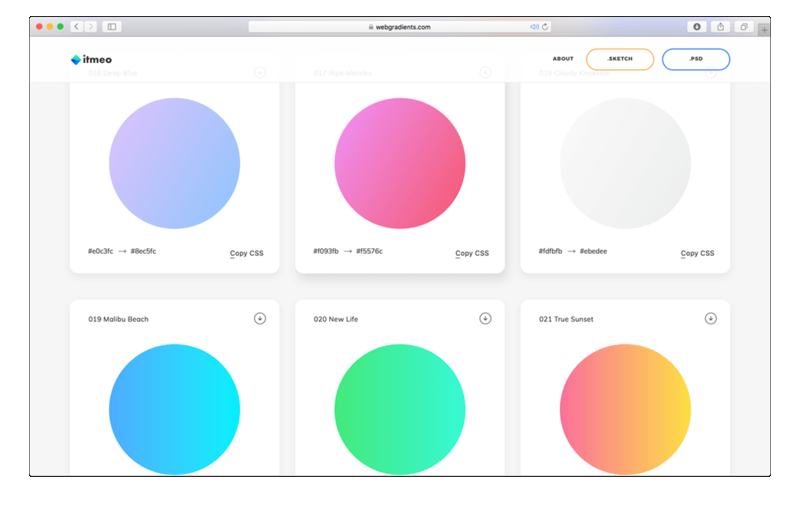Mute audio via address bar speaker icon
The width and height of the screenshot is (800, 518).
(x=534, y=27)
